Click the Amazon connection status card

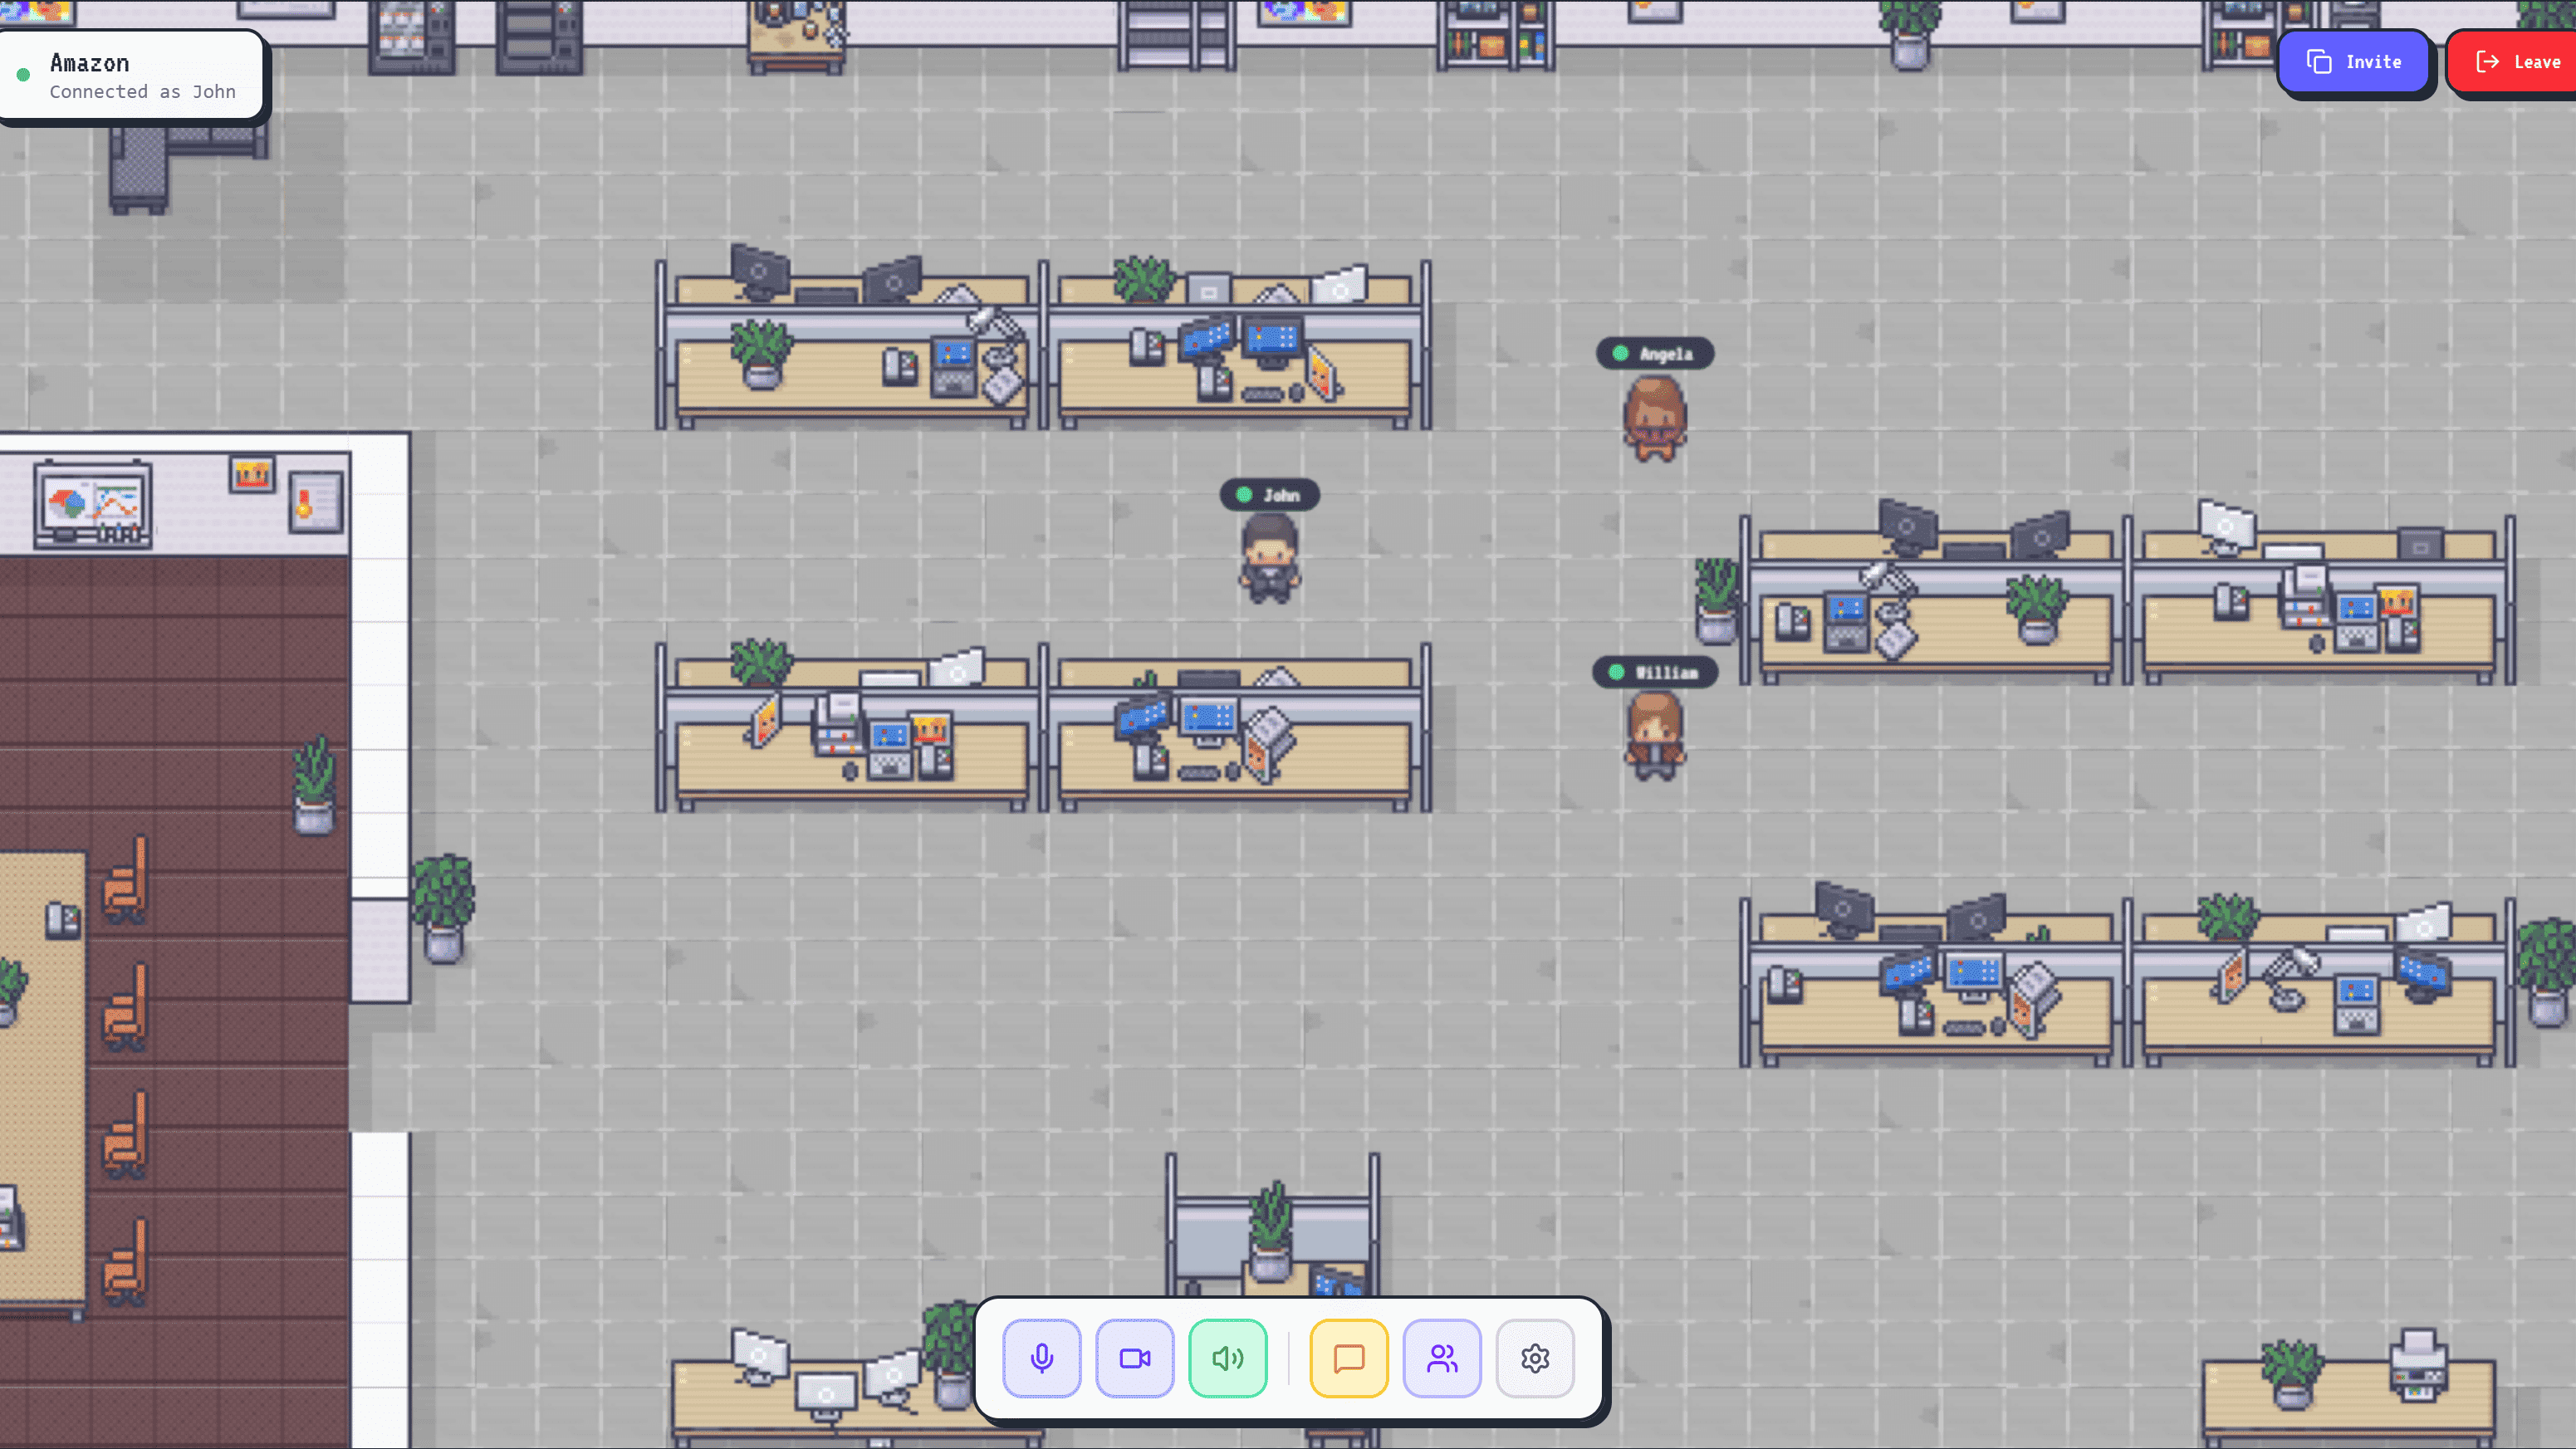click(x=132, y=76)
